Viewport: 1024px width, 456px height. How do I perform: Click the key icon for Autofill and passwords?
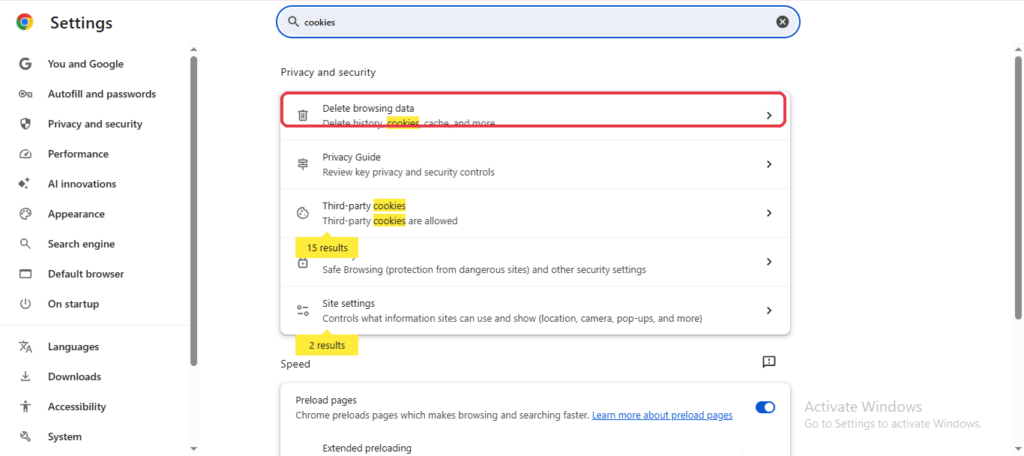pyautogui.click(x=25, y=94)
